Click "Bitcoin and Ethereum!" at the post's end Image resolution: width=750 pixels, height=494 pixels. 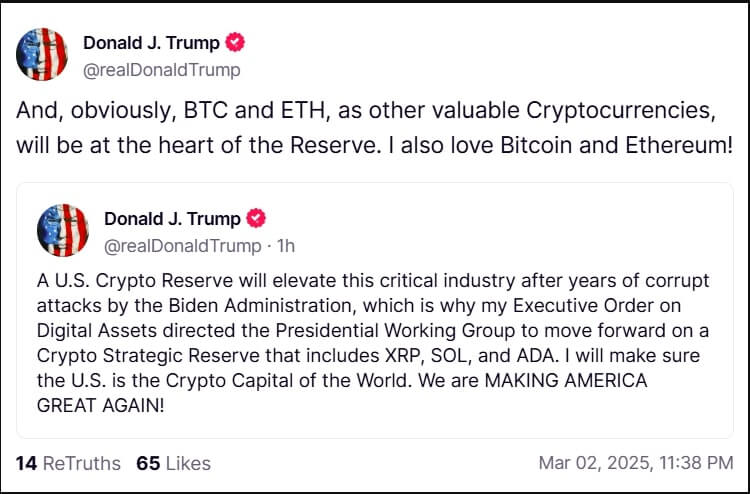pos(628,145)
